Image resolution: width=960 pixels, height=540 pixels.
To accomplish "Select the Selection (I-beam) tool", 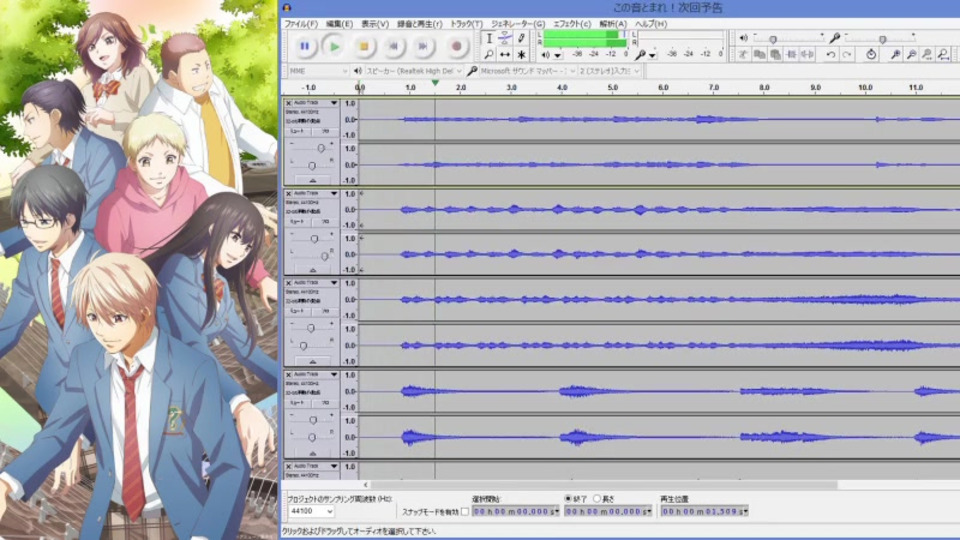I will (x=489, y=38).
